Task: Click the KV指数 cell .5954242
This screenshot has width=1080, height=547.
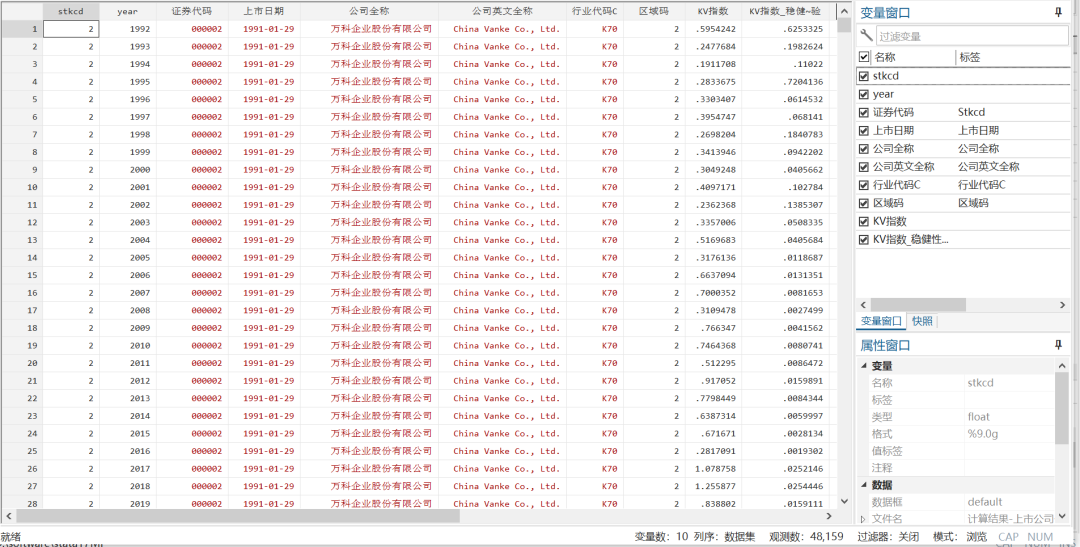Action: [x=714, y=29]
